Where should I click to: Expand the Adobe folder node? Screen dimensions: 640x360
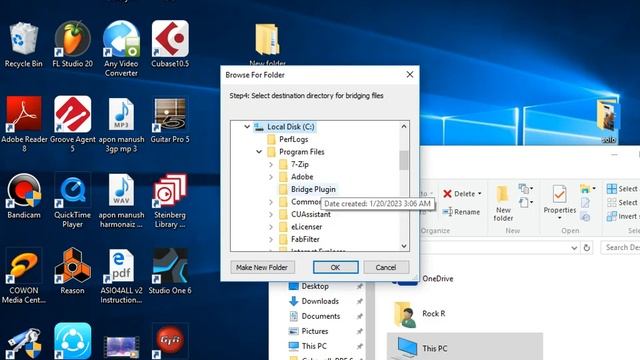click(271, 177)
